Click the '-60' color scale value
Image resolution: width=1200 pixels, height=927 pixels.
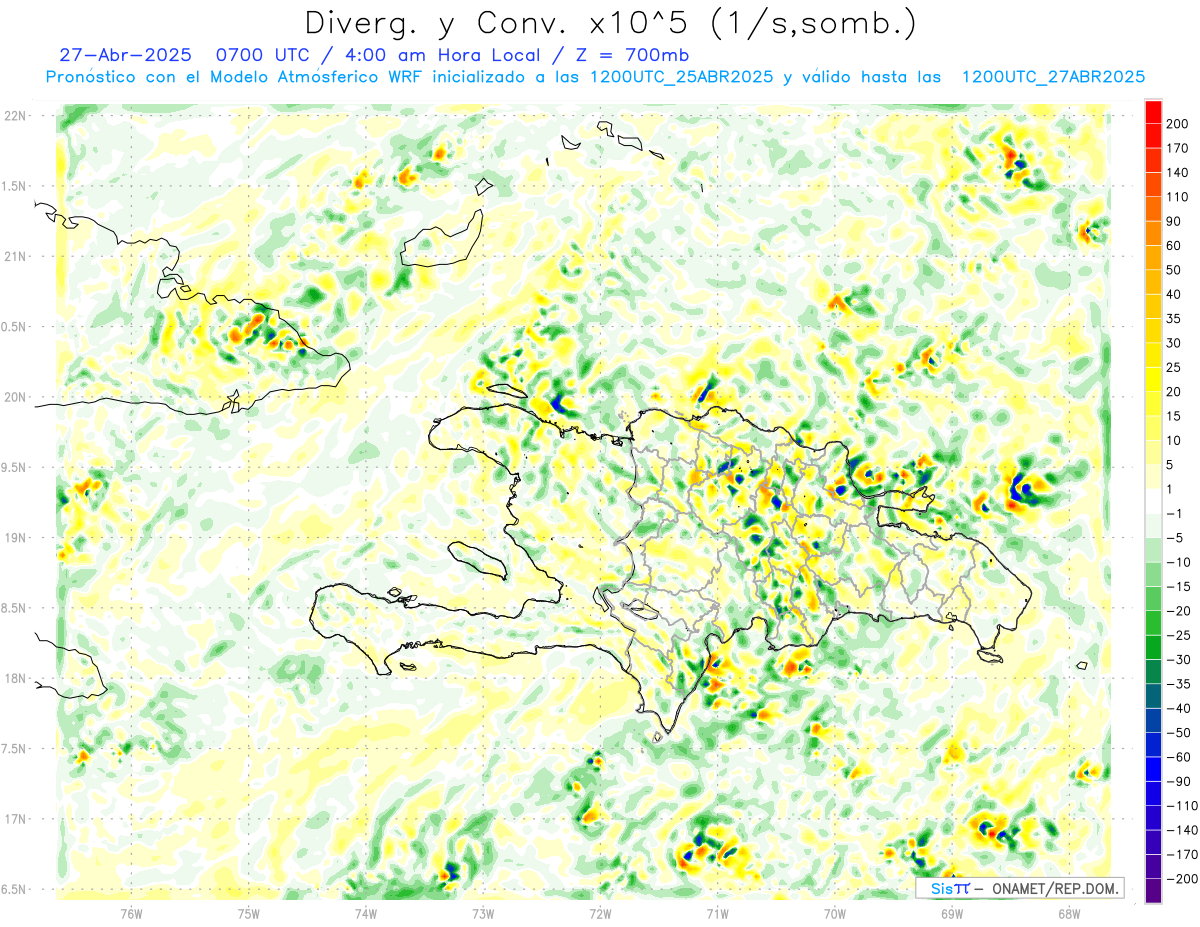[1178, 757]
